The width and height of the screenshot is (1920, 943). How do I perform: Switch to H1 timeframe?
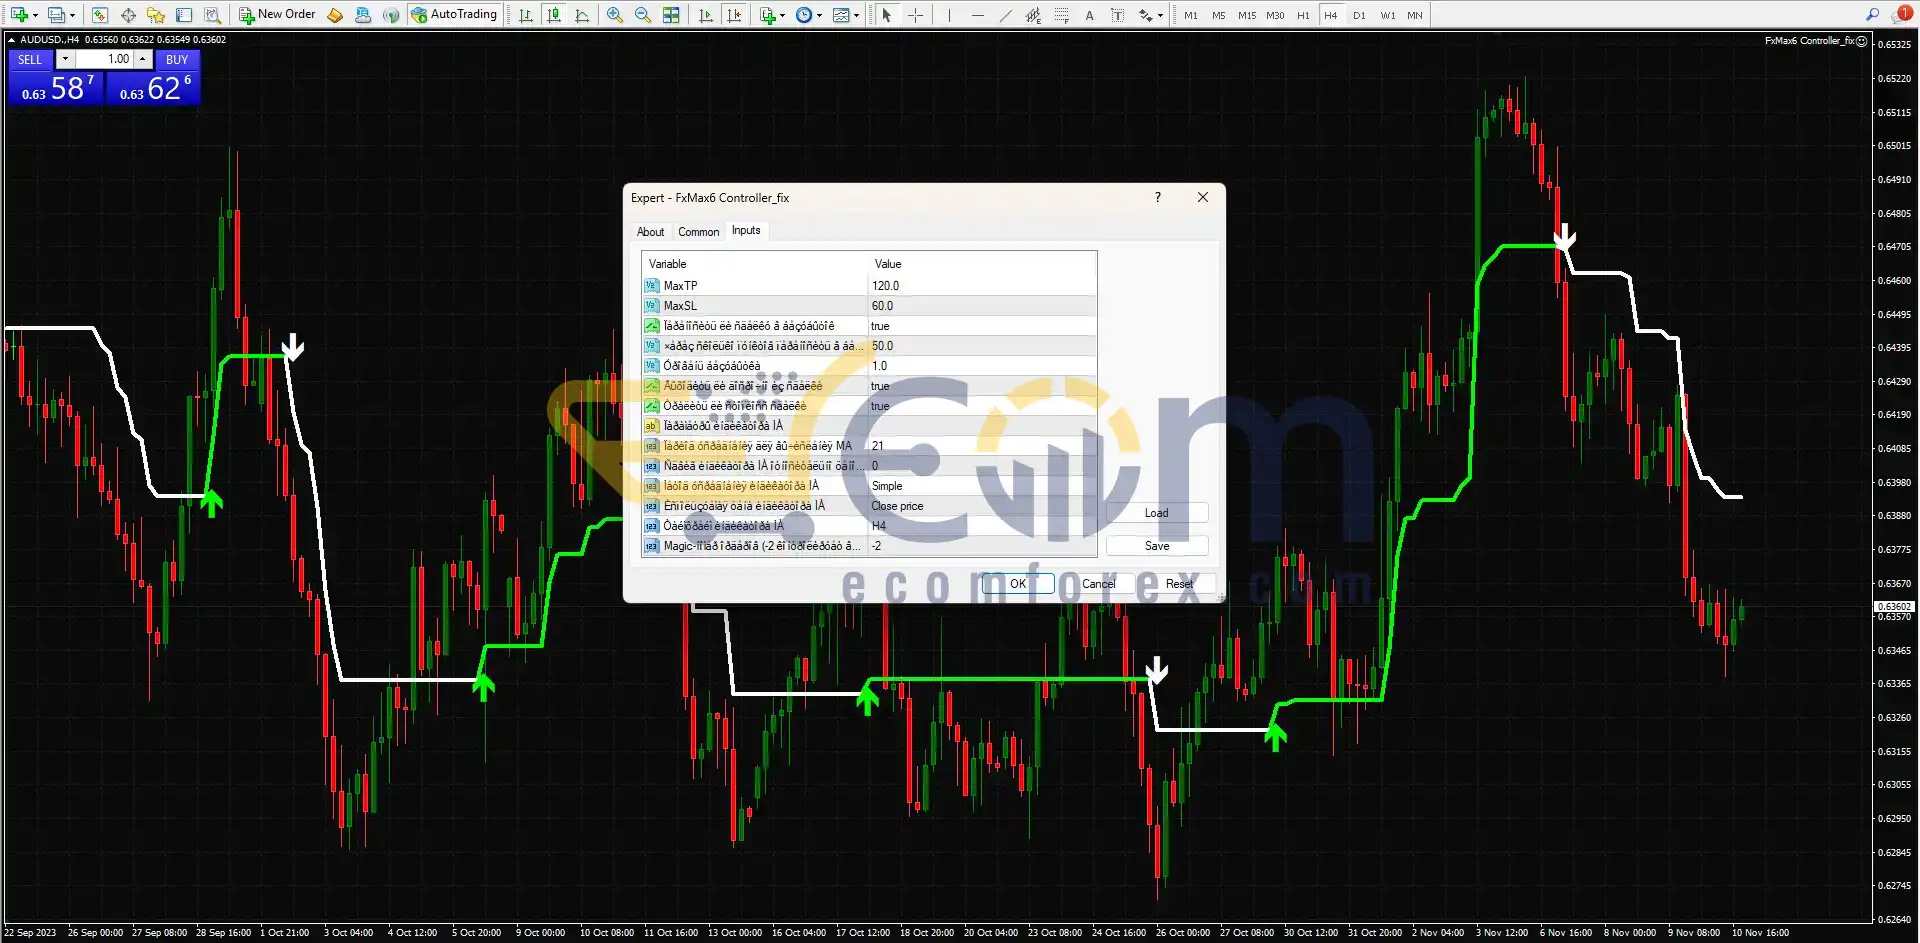pyautogui.click(x=1303, y=15)
